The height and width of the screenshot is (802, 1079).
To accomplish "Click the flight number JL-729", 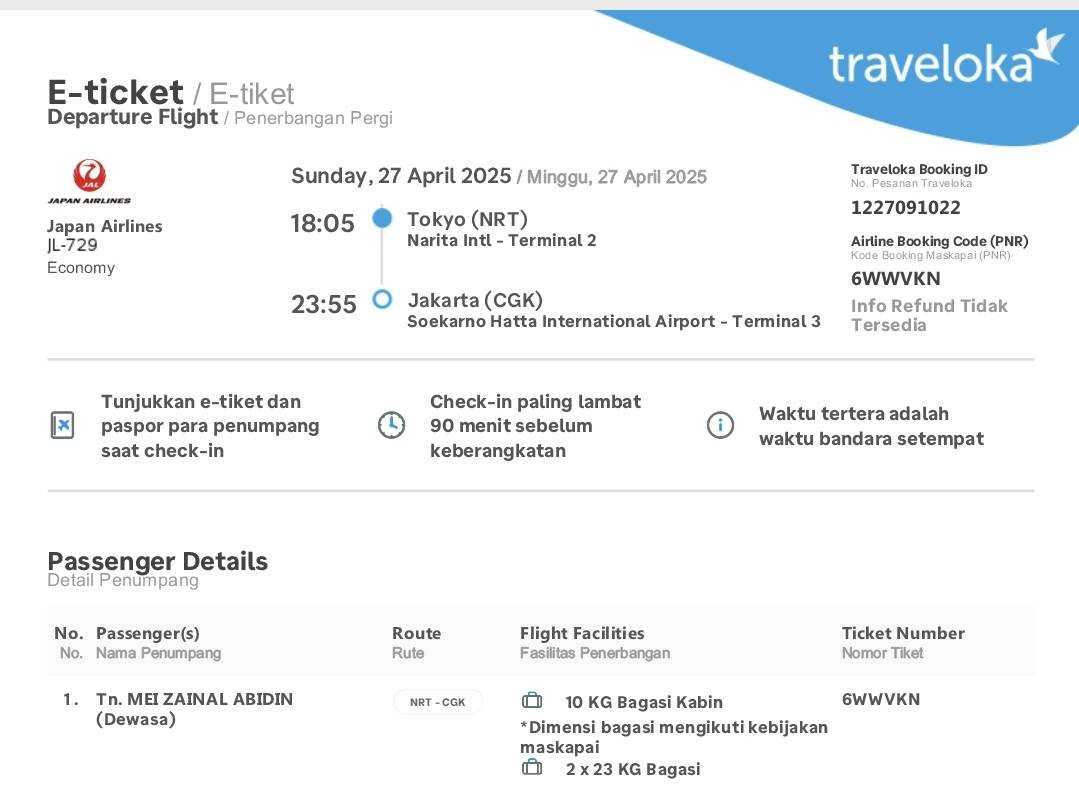I will [x=72, y=245].
